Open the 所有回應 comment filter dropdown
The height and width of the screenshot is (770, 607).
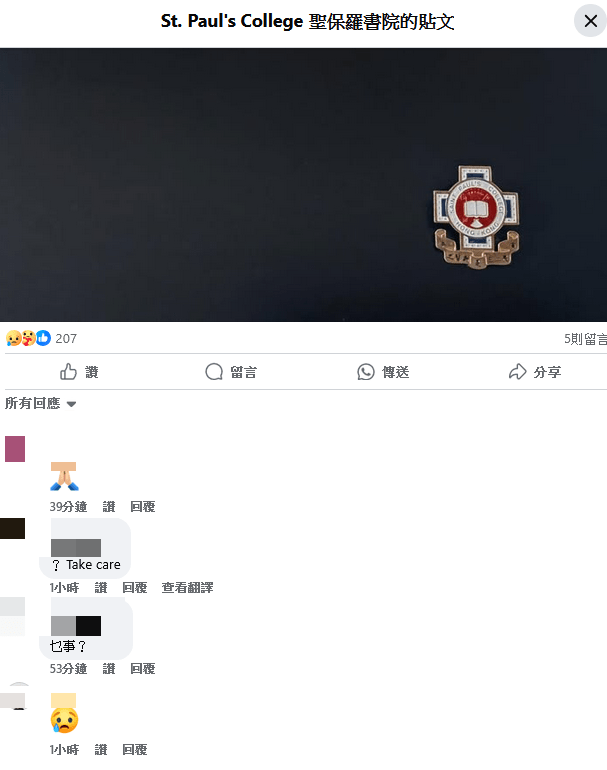click(40, 404)
